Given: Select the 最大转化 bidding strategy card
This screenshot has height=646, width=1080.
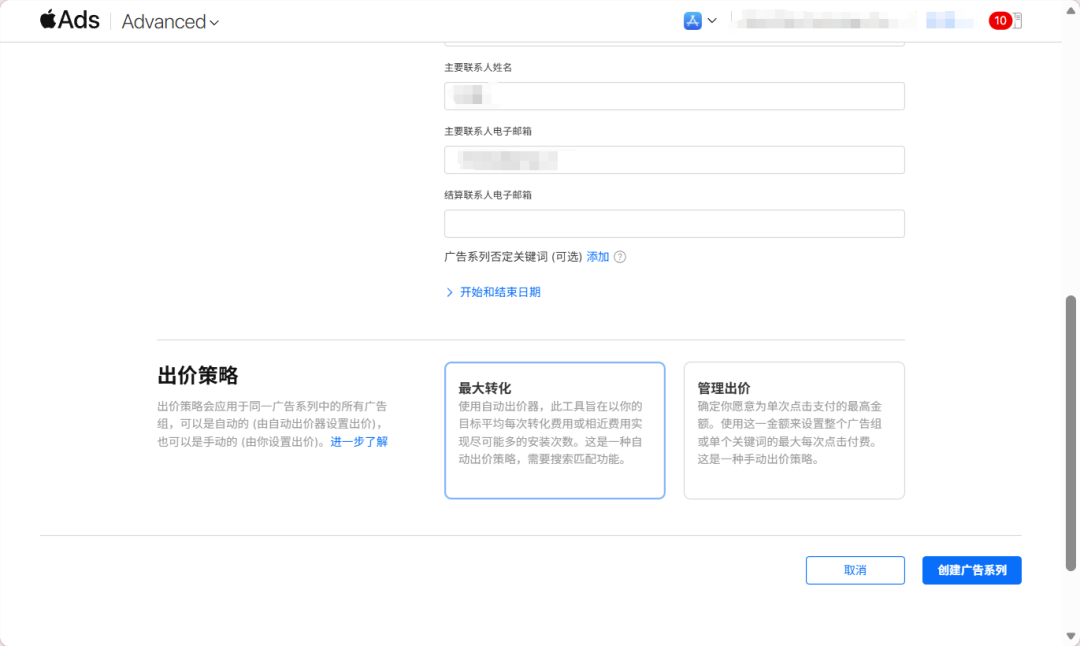Looking at the screenshot, I should click(554, 430).
